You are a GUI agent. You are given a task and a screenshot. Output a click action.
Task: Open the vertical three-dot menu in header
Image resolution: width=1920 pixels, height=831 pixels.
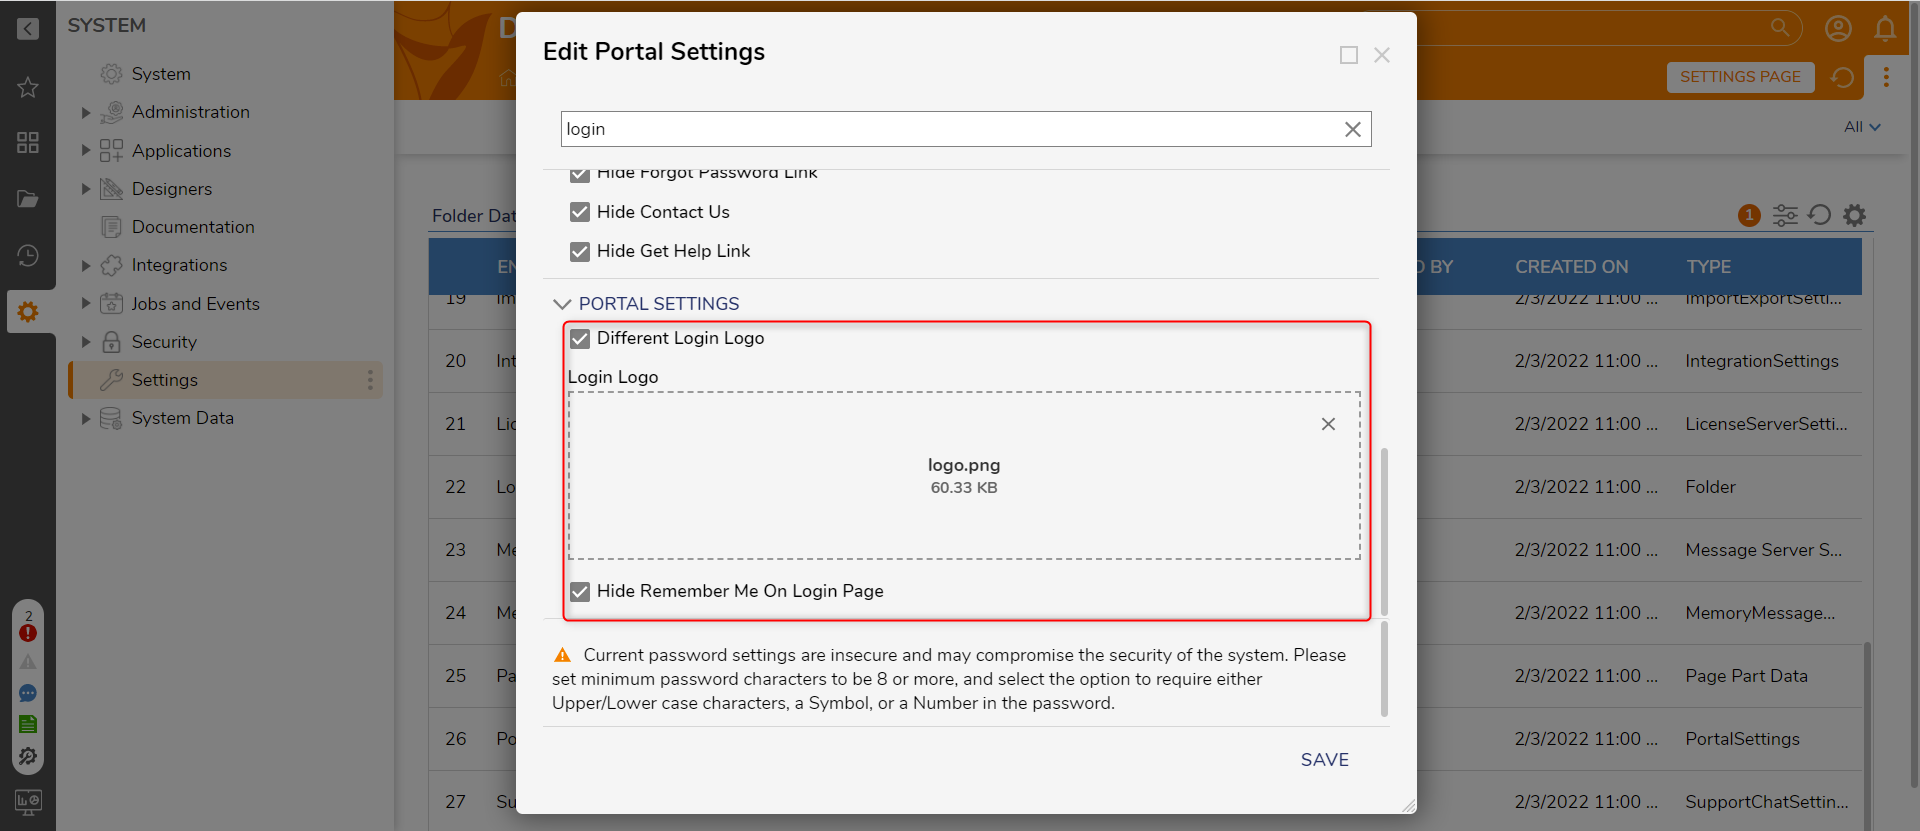click(x=1886, y=77)
